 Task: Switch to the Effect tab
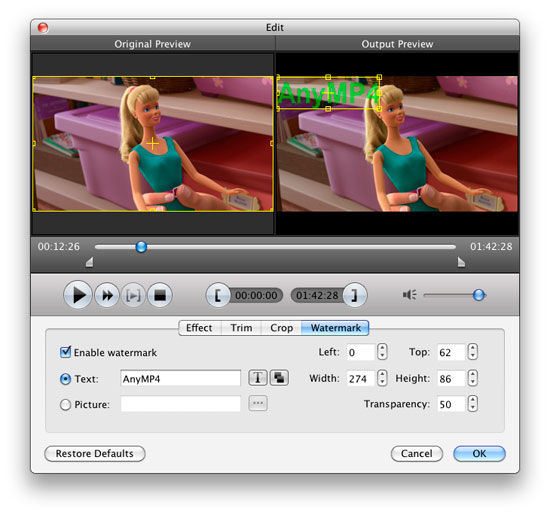(x=200, y=328)
